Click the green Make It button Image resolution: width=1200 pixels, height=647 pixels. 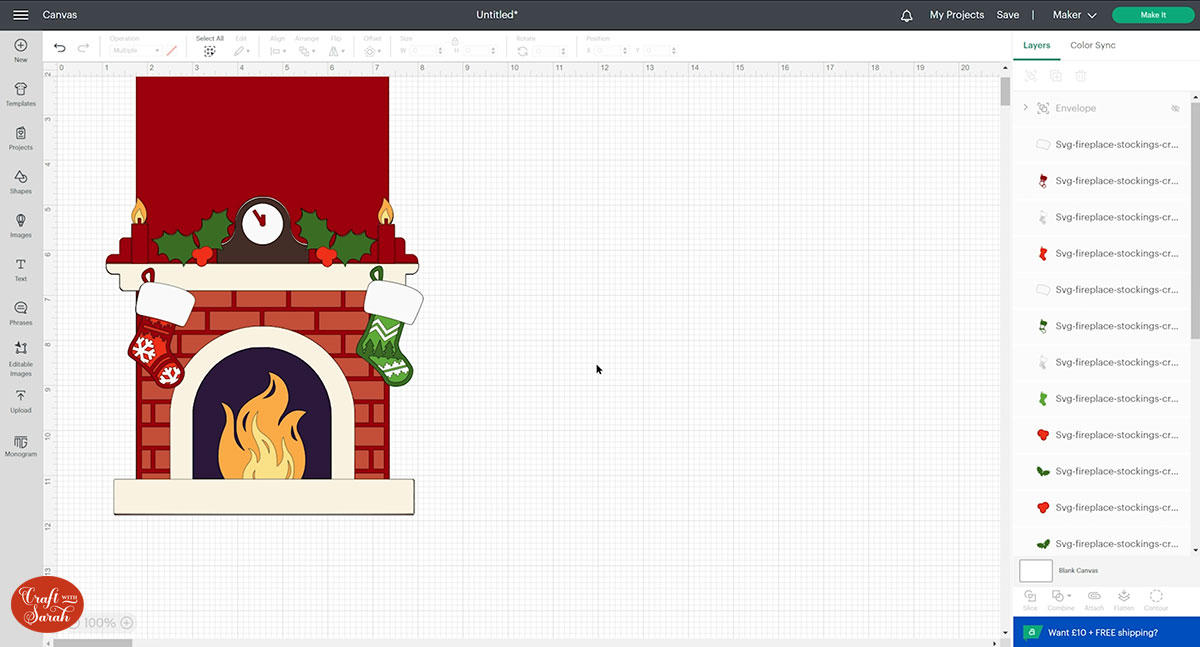tap(1152, 15)
